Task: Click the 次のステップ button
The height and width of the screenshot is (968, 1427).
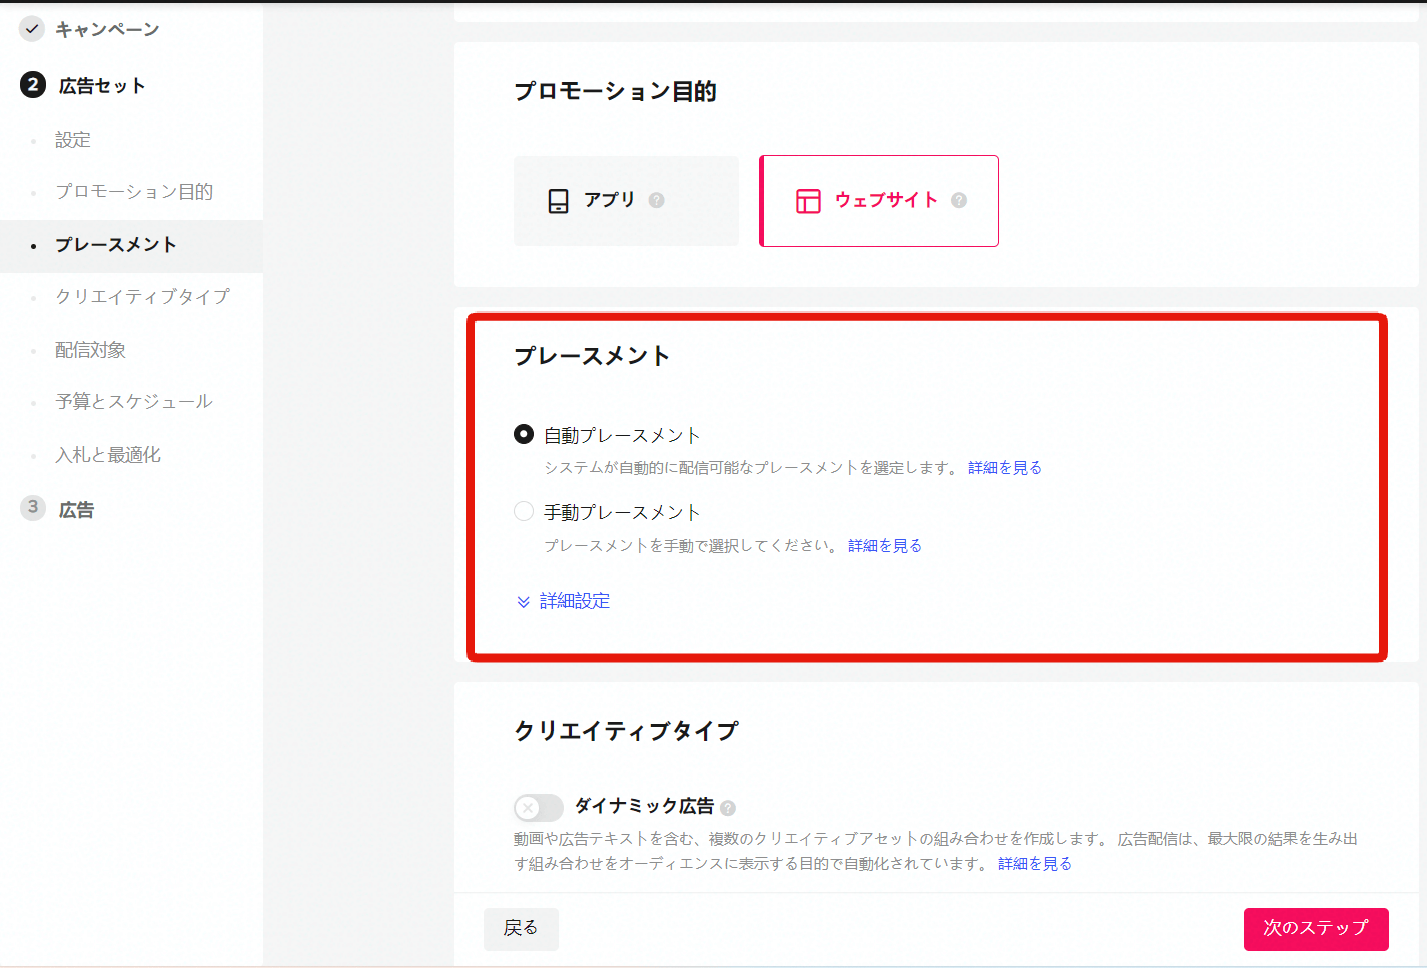Action: pos(1316,929)
